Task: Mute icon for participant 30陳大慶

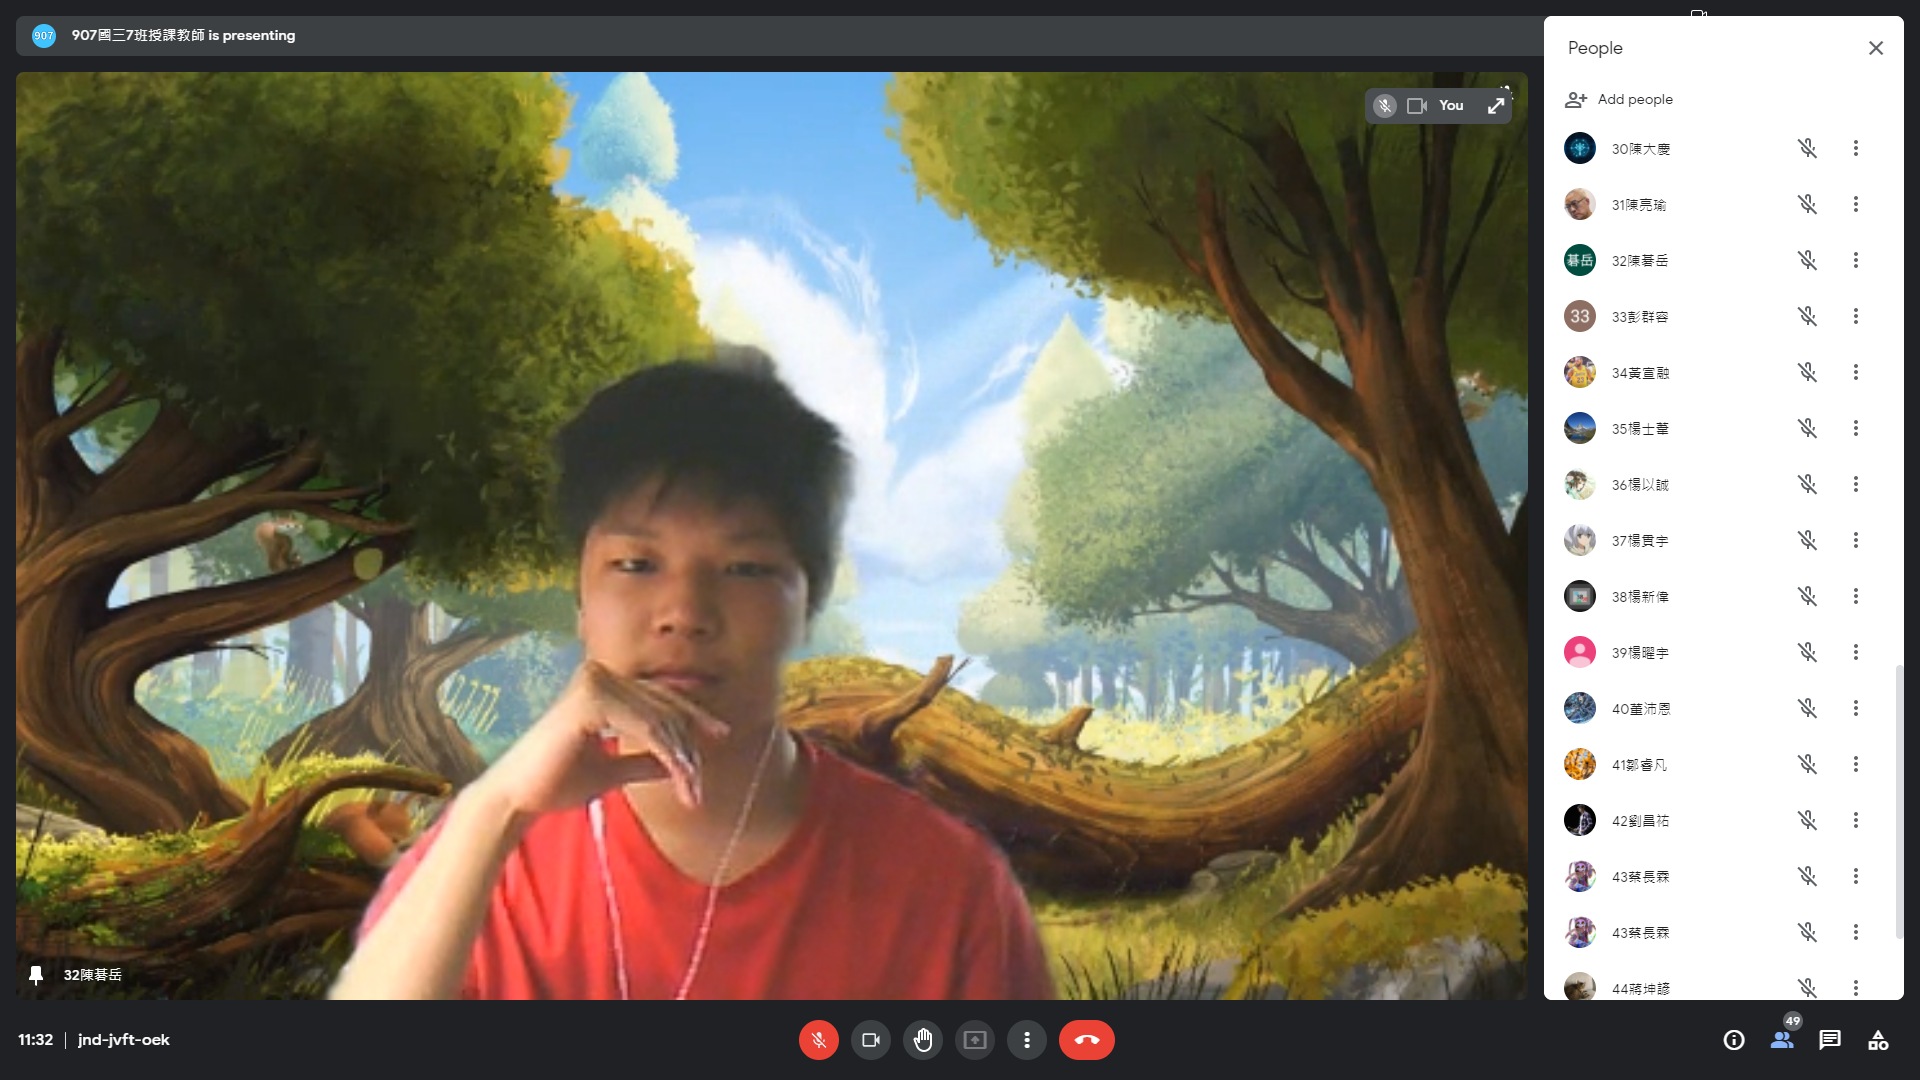Action: 1807,148
